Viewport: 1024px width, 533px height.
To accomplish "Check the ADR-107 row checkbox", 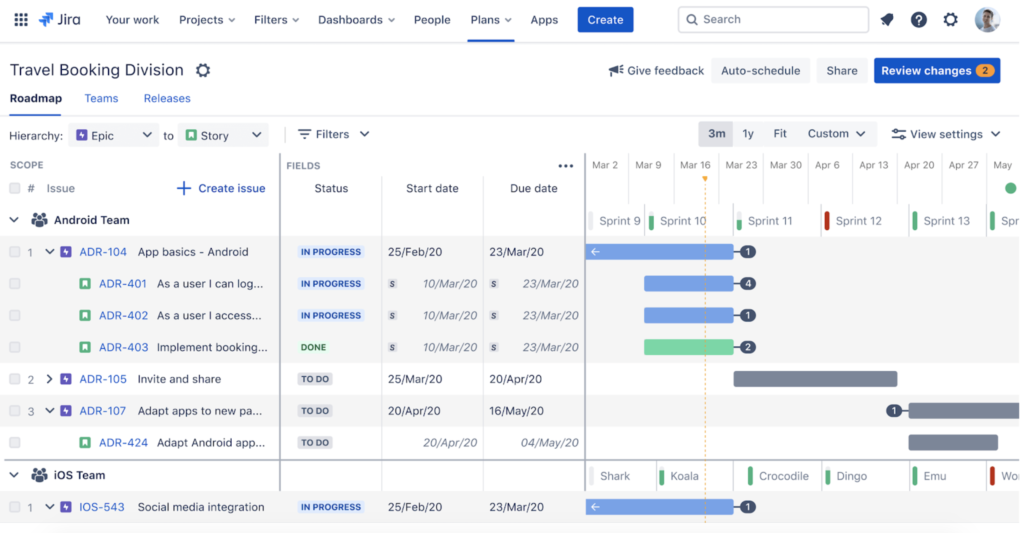I will (14, 411).
